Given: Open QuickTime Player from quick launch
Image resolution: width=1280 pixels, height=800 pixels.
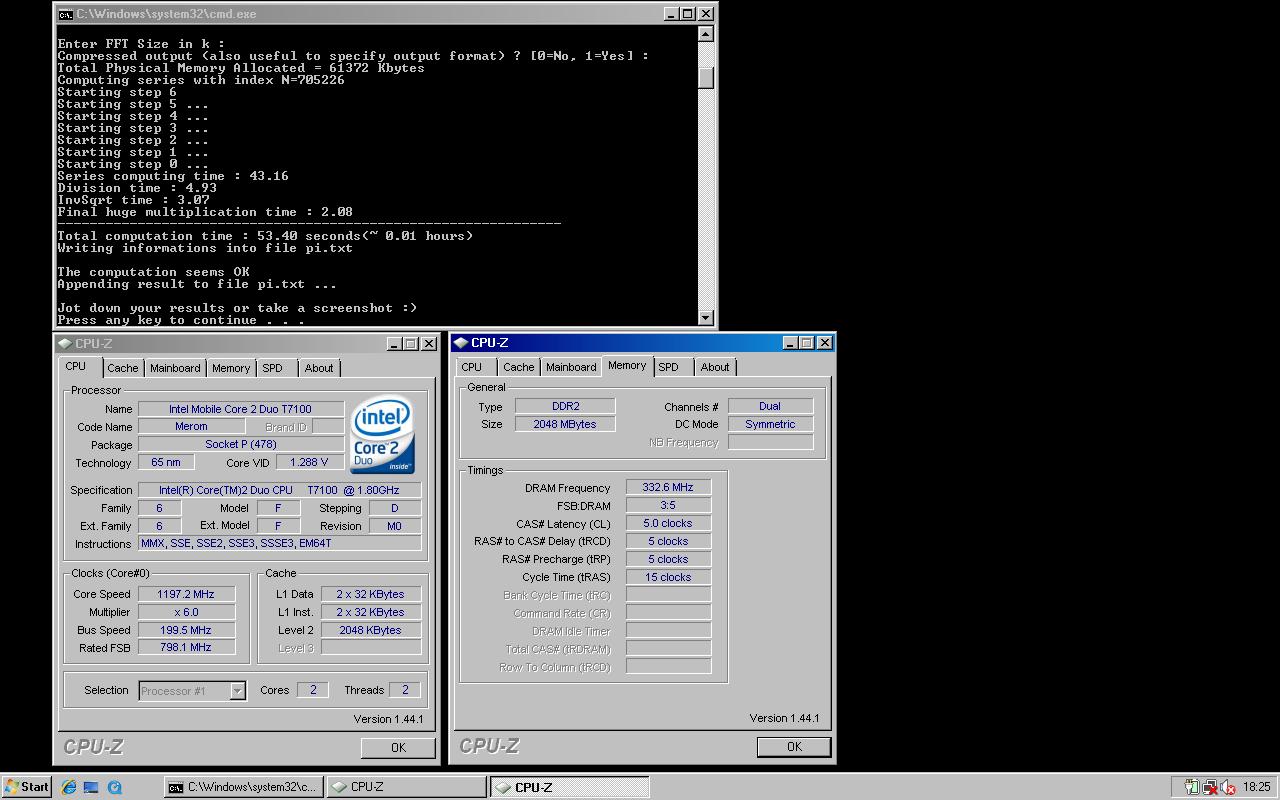Looking at the screenshot, I should click(114, 787).
